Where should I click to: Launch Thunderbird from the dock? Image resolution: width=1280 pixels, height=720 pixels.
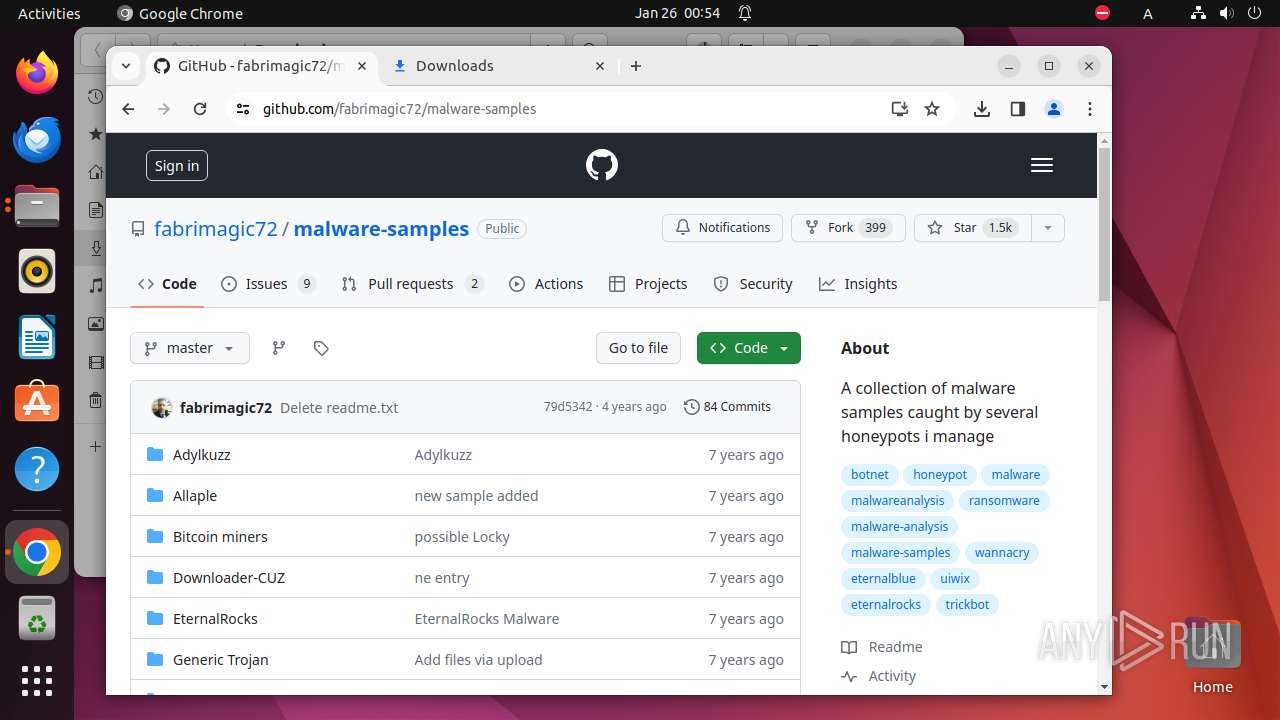(x=37, y=140)
